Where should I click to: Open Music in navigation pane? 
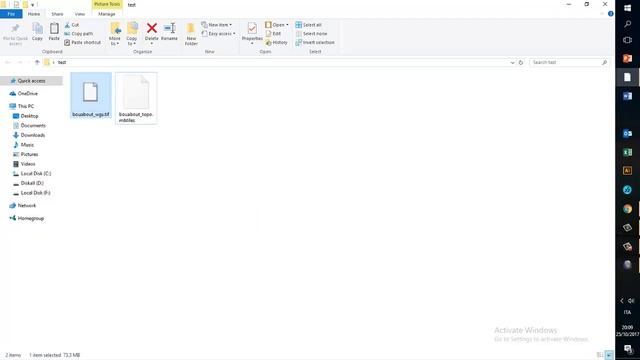tap(27, 145)
